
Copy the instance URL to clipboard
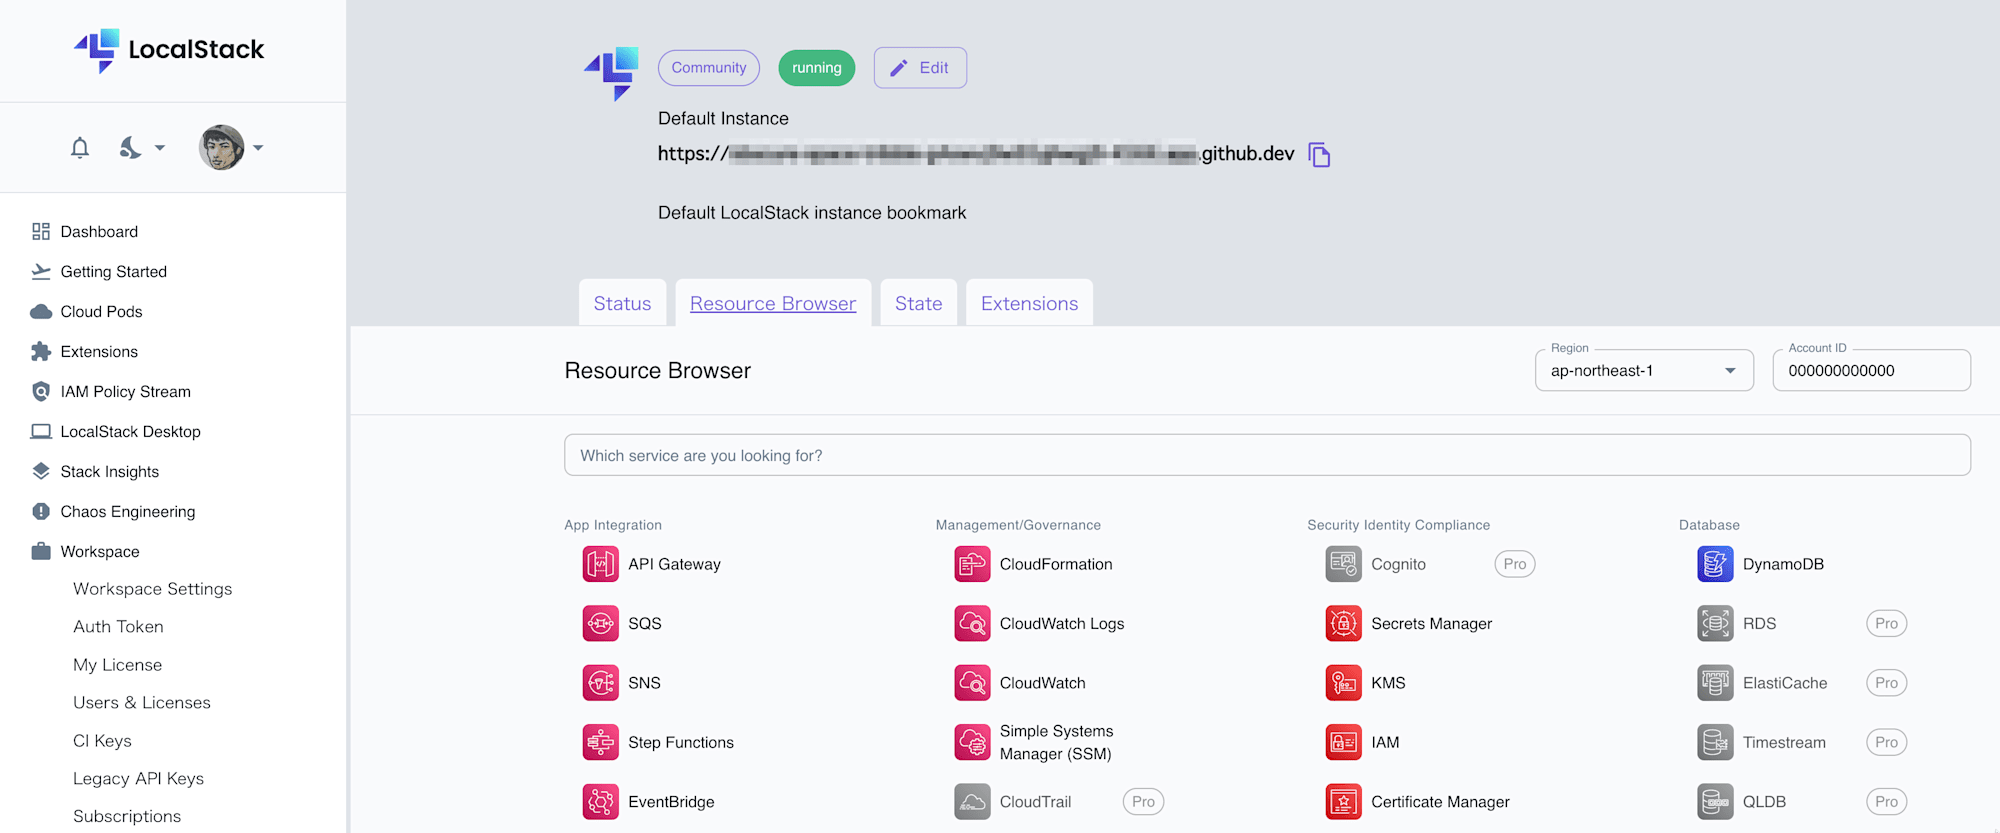(1319, 155)
